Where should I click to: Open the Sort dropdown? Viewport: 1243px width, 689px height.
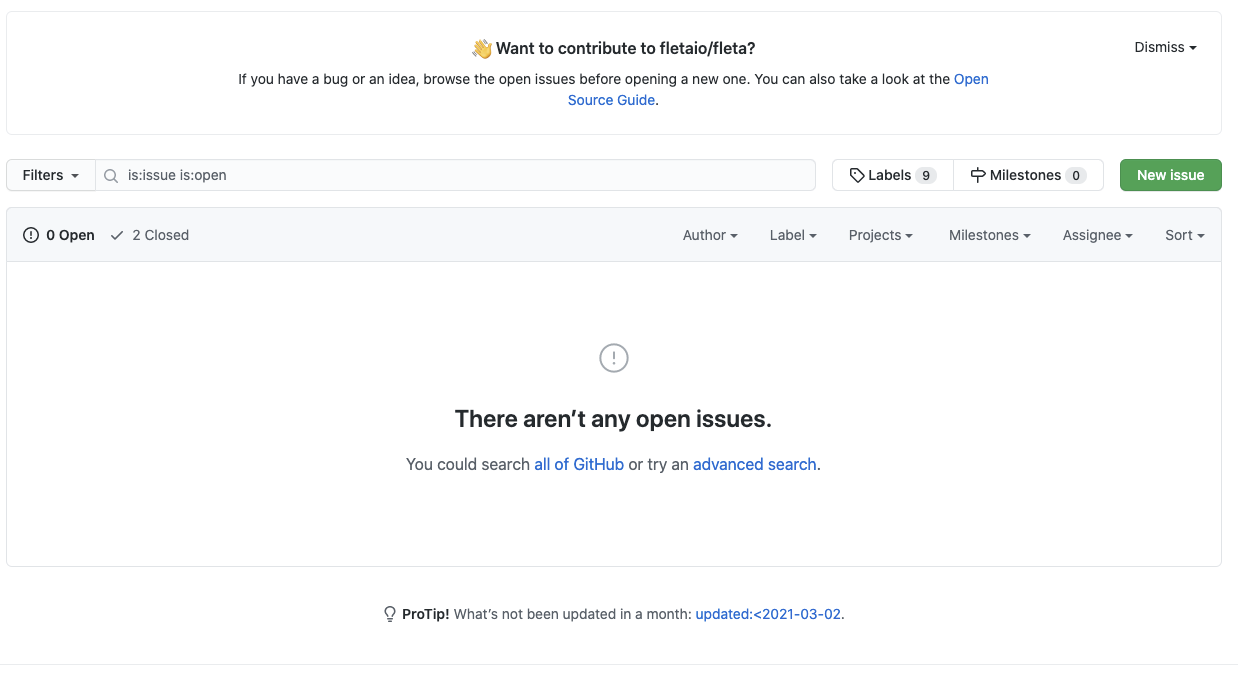coord(1185,235)
